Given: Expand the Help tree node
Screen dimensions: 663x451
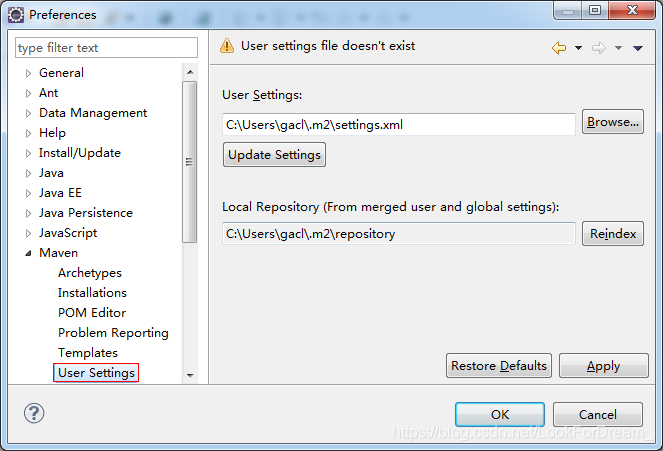Looking at the screenshot, I should pyautogui.click(x=28, y=133).
